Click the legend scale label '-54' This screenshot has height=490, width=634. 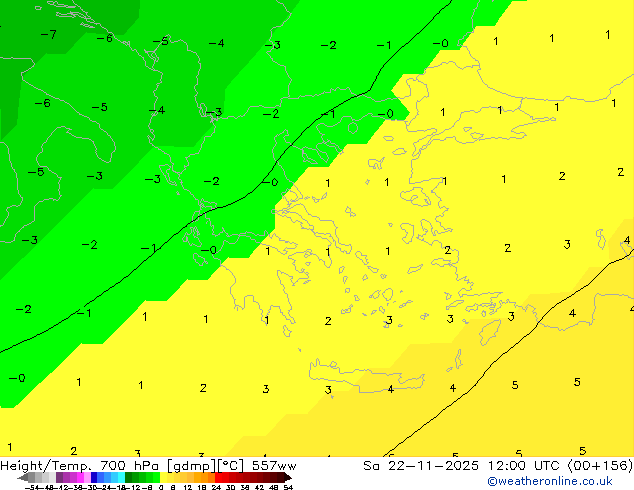point(32,487)
